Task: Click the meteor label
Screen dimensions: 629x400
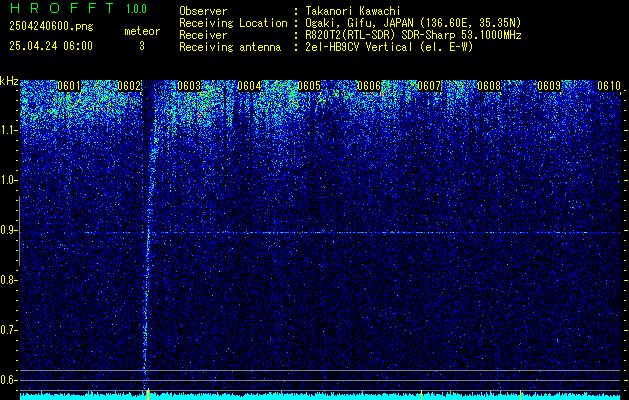Action: click(142, 31)
